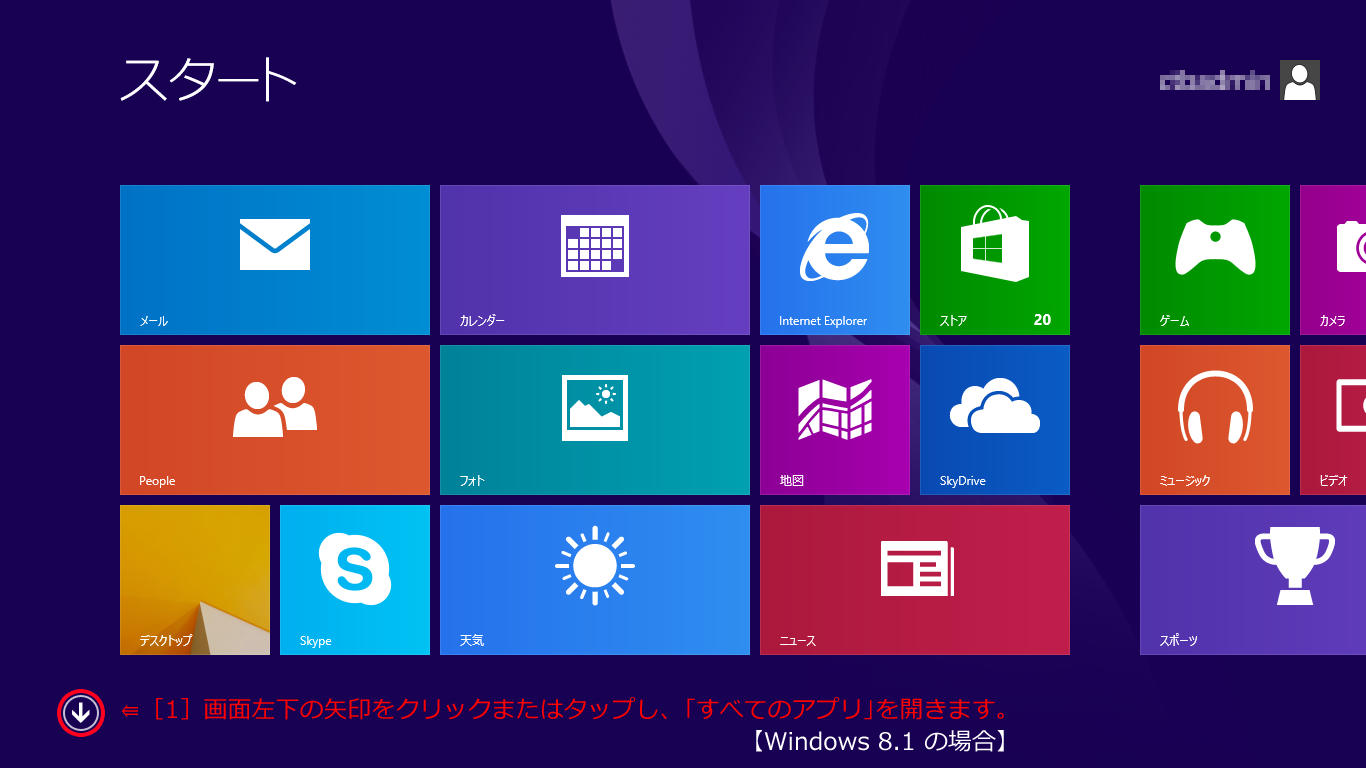The height and width of the screenshot is (768, 1366).
Task: Open the Games (ゲーム) tile
Action: pos(1215,260)
